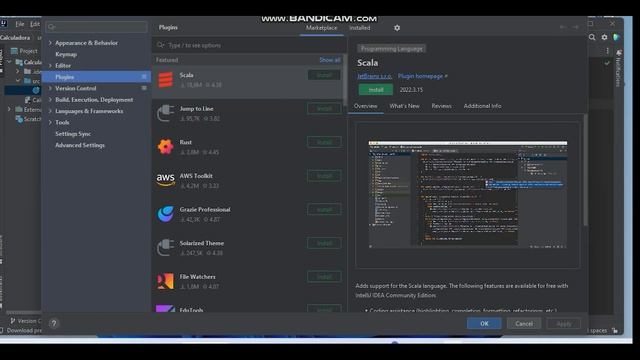Click the Plugins row modified-settings icon
The height and width of the screenshot is (360, 640).
pyautogui.click(x=144, y=77)
